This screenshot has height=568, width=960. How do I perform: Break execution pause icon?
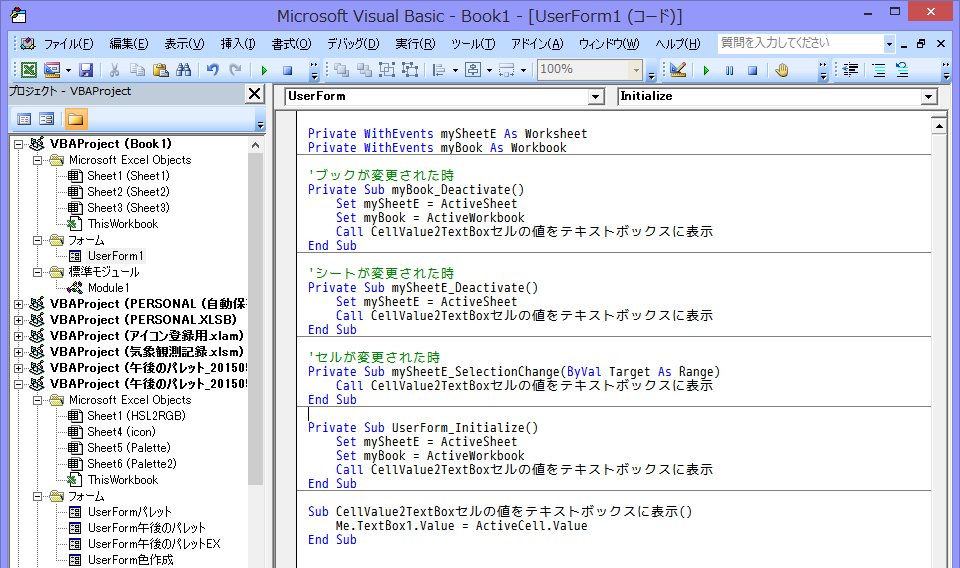pos(729,70)
